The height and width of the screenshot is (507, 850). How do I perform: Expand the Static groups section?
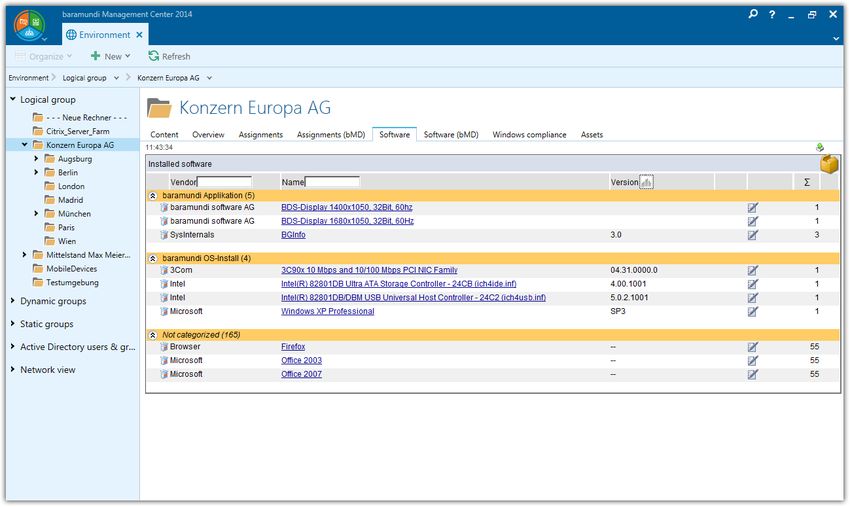click(x=12, y=323)
